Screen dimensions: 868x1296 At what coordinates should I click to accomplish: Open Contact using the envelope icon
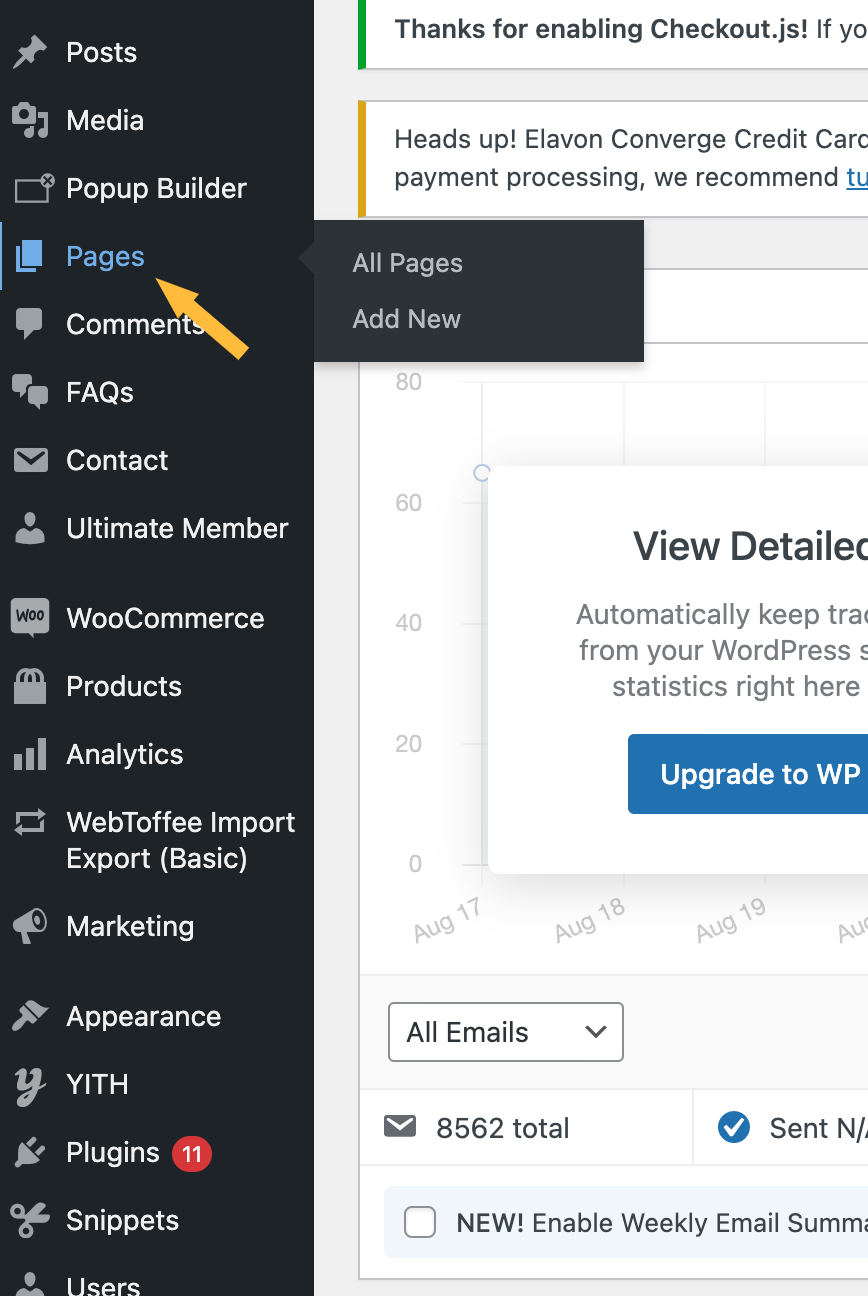30,460
